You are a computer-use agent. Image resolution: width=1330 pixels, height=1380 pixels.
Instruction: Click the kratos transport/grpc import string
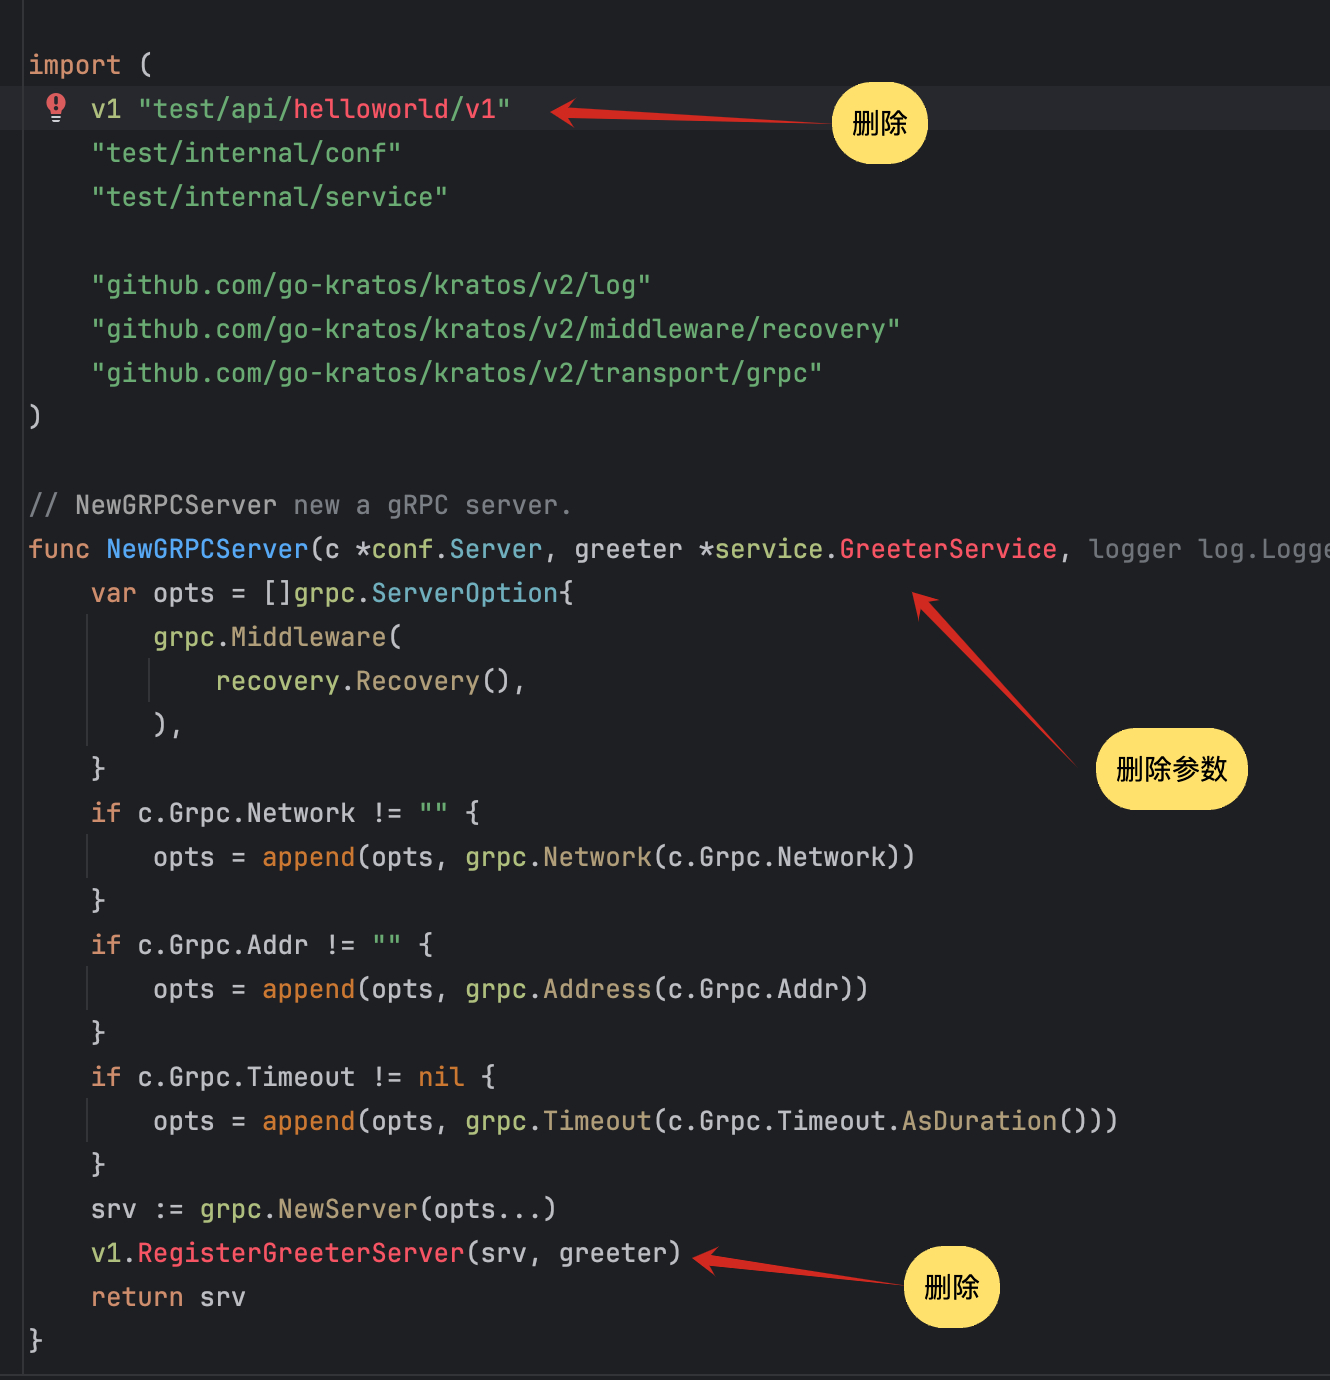(x=456, y=373)
